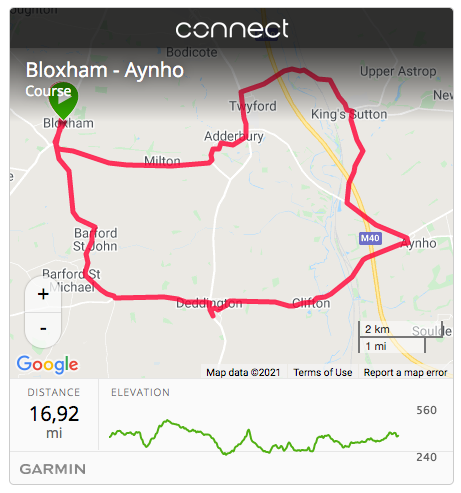The width and height of the screenshot is (461, 493).
Task: Click Map data ©2021 attribution
Action: pyautogui.click(x=243, y=372)
